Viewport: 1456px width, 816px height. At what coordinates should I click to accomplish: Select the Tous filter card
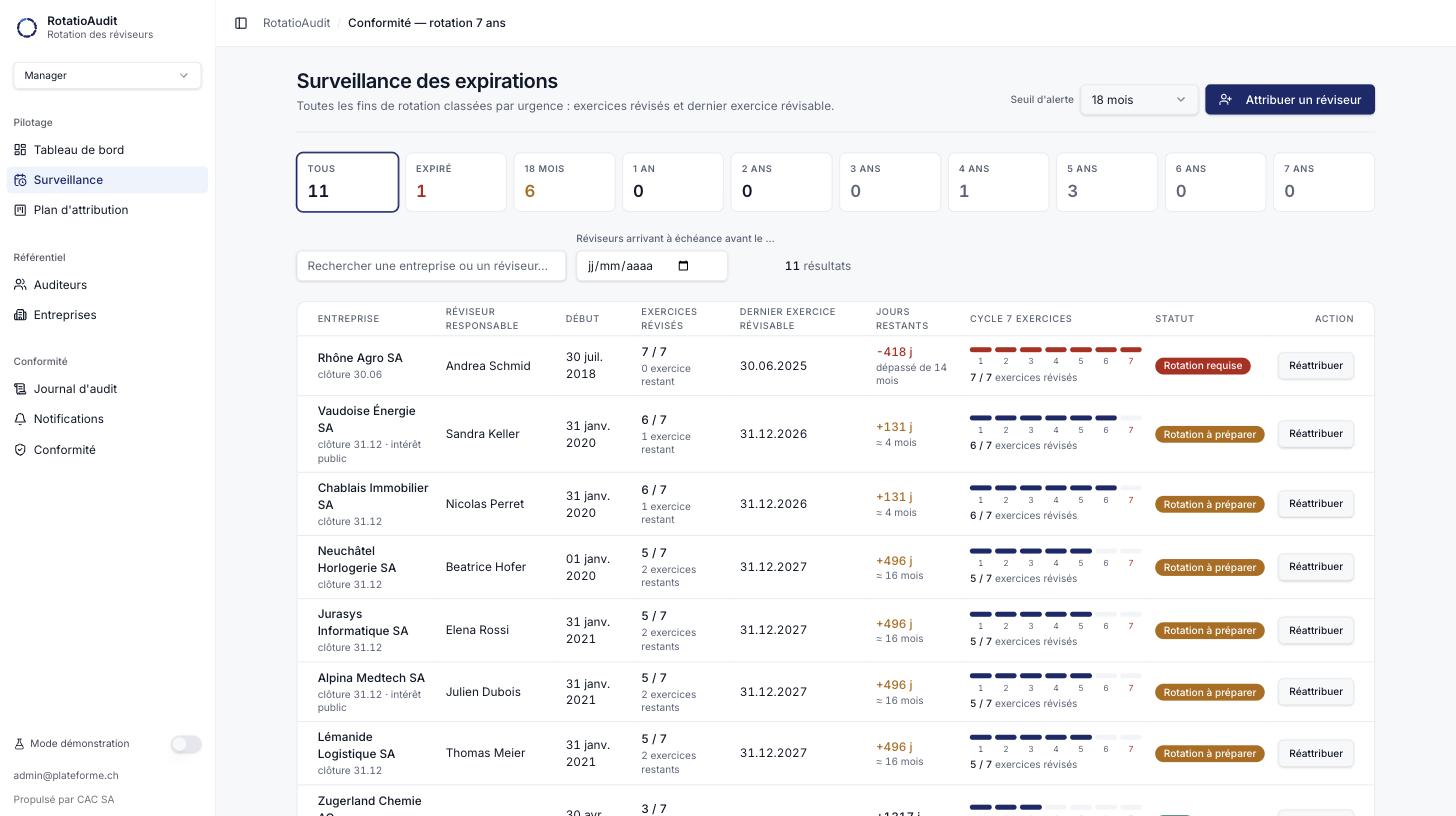tap(347, 182)
